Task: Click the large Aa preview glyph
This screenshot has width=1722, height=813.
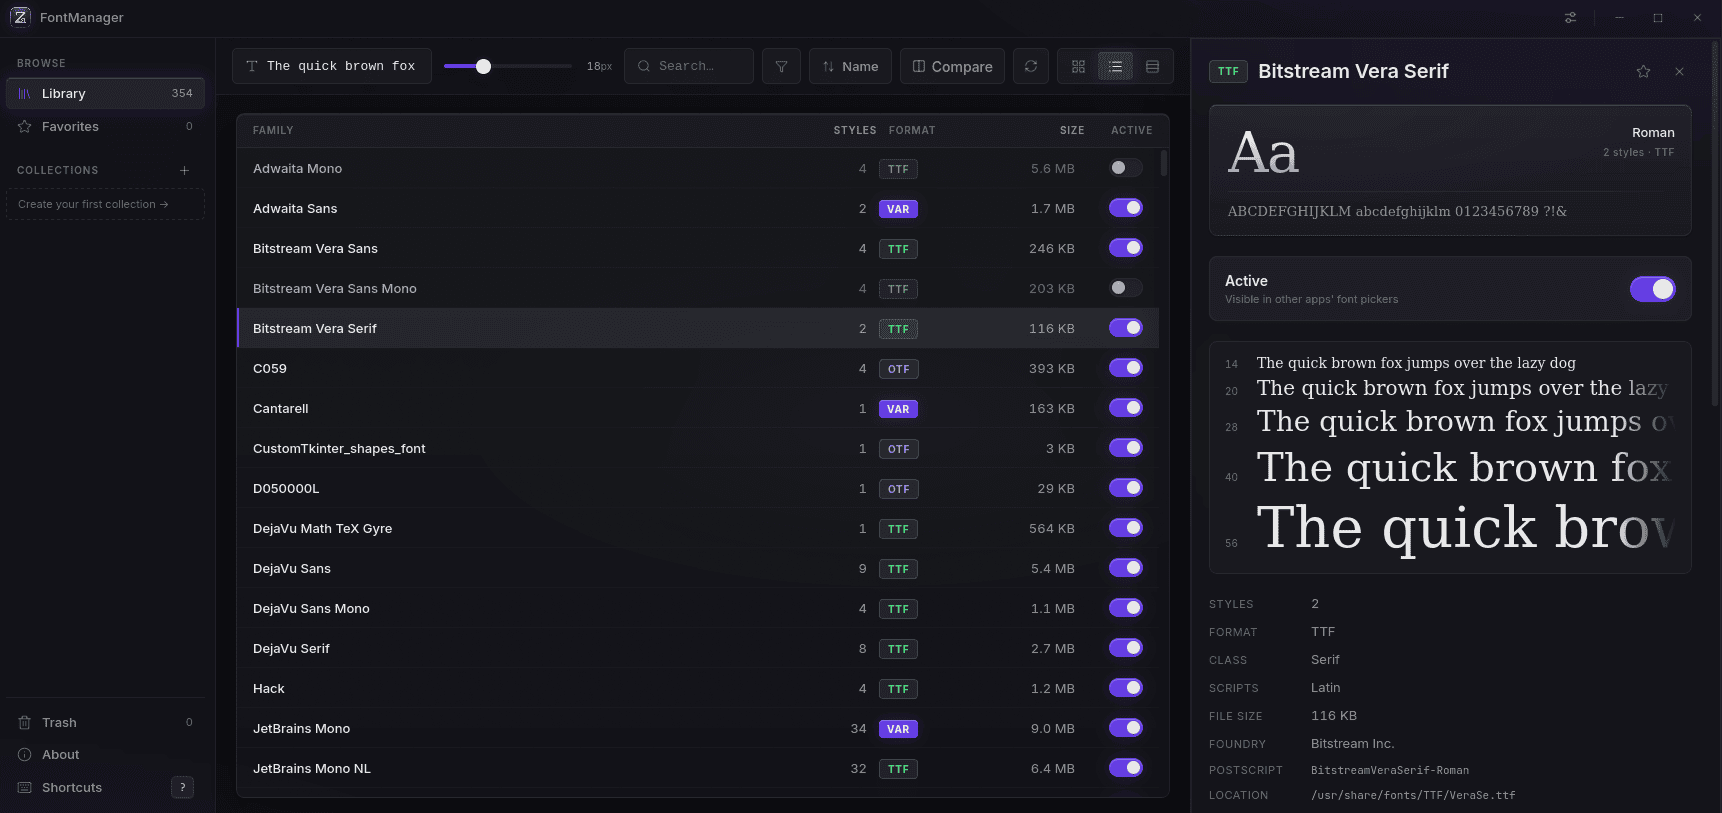Action: coord(1263,153)
